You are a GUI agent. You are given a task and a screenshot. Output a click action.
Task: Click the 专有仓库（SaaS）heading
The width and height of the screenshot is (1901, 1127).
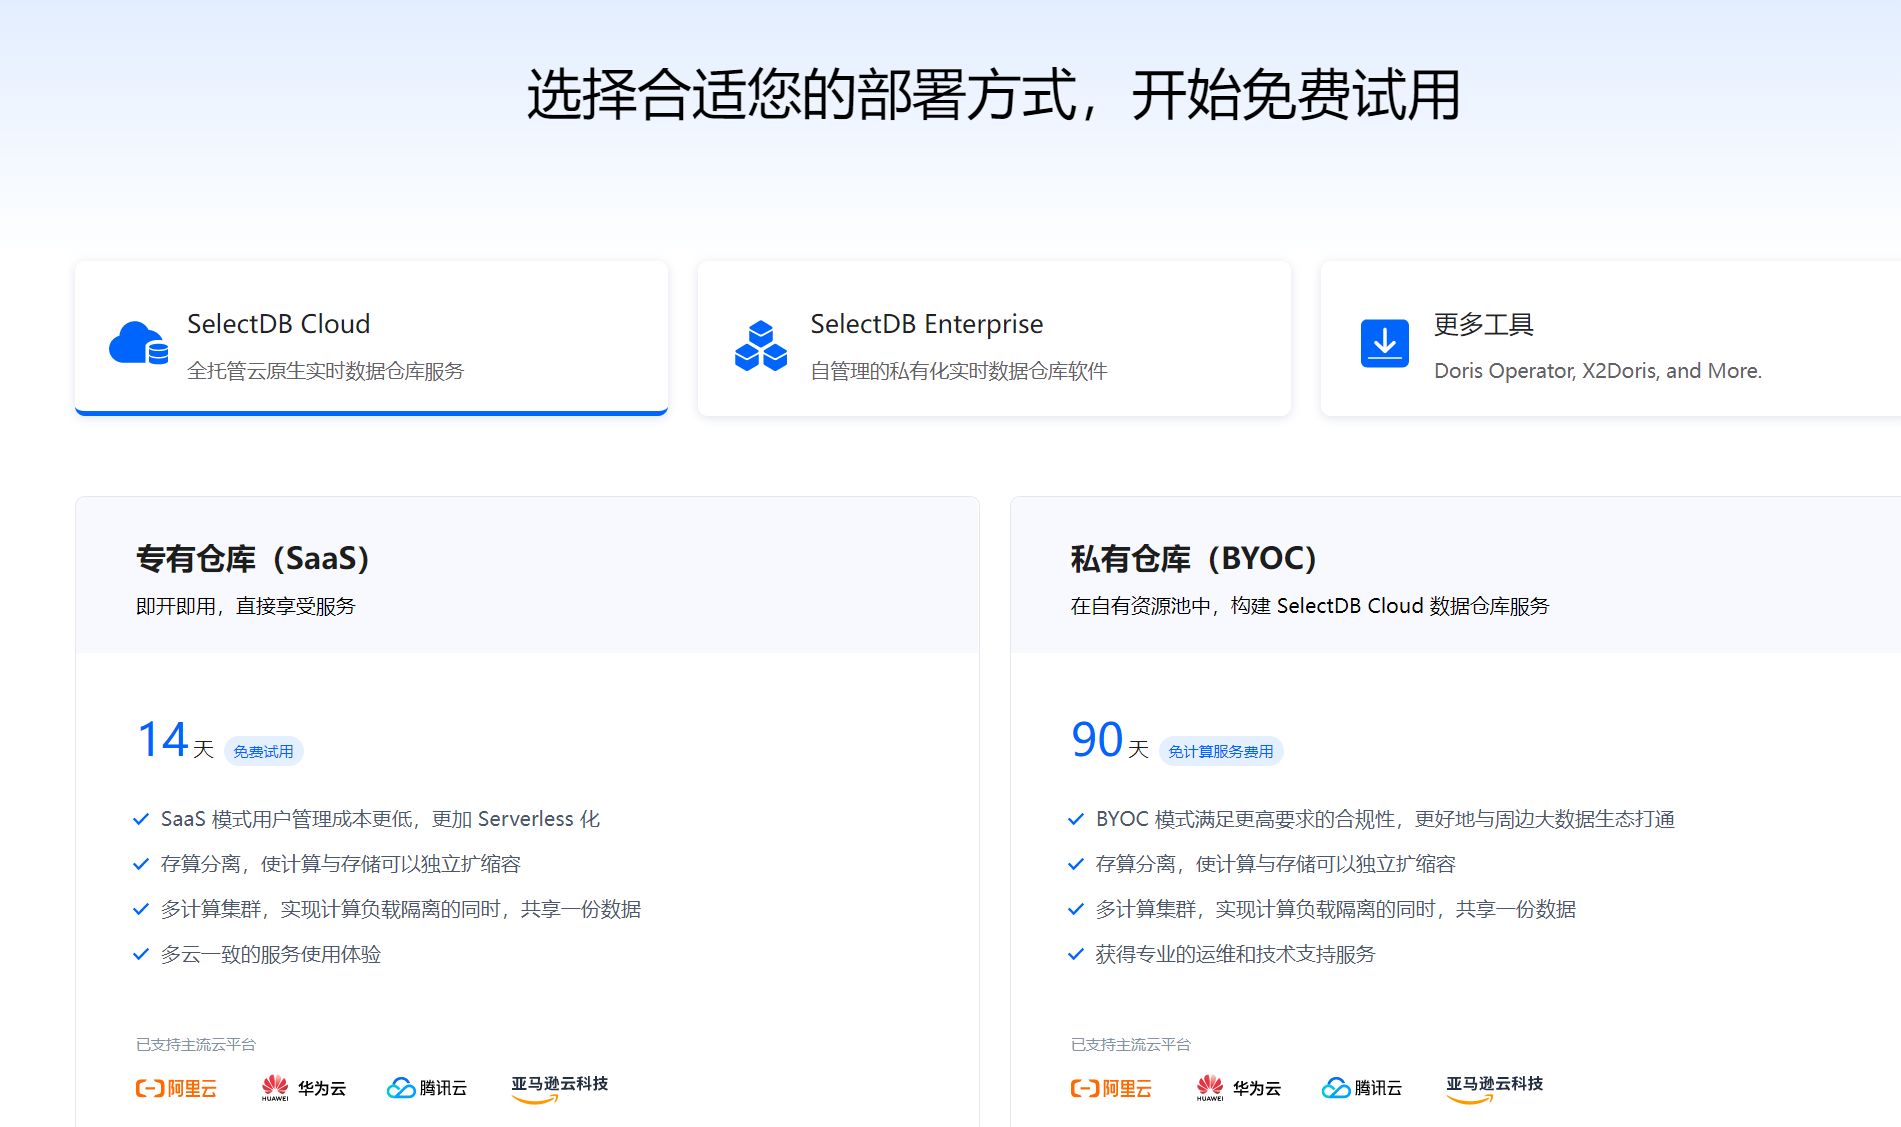[x=253, y=558]
